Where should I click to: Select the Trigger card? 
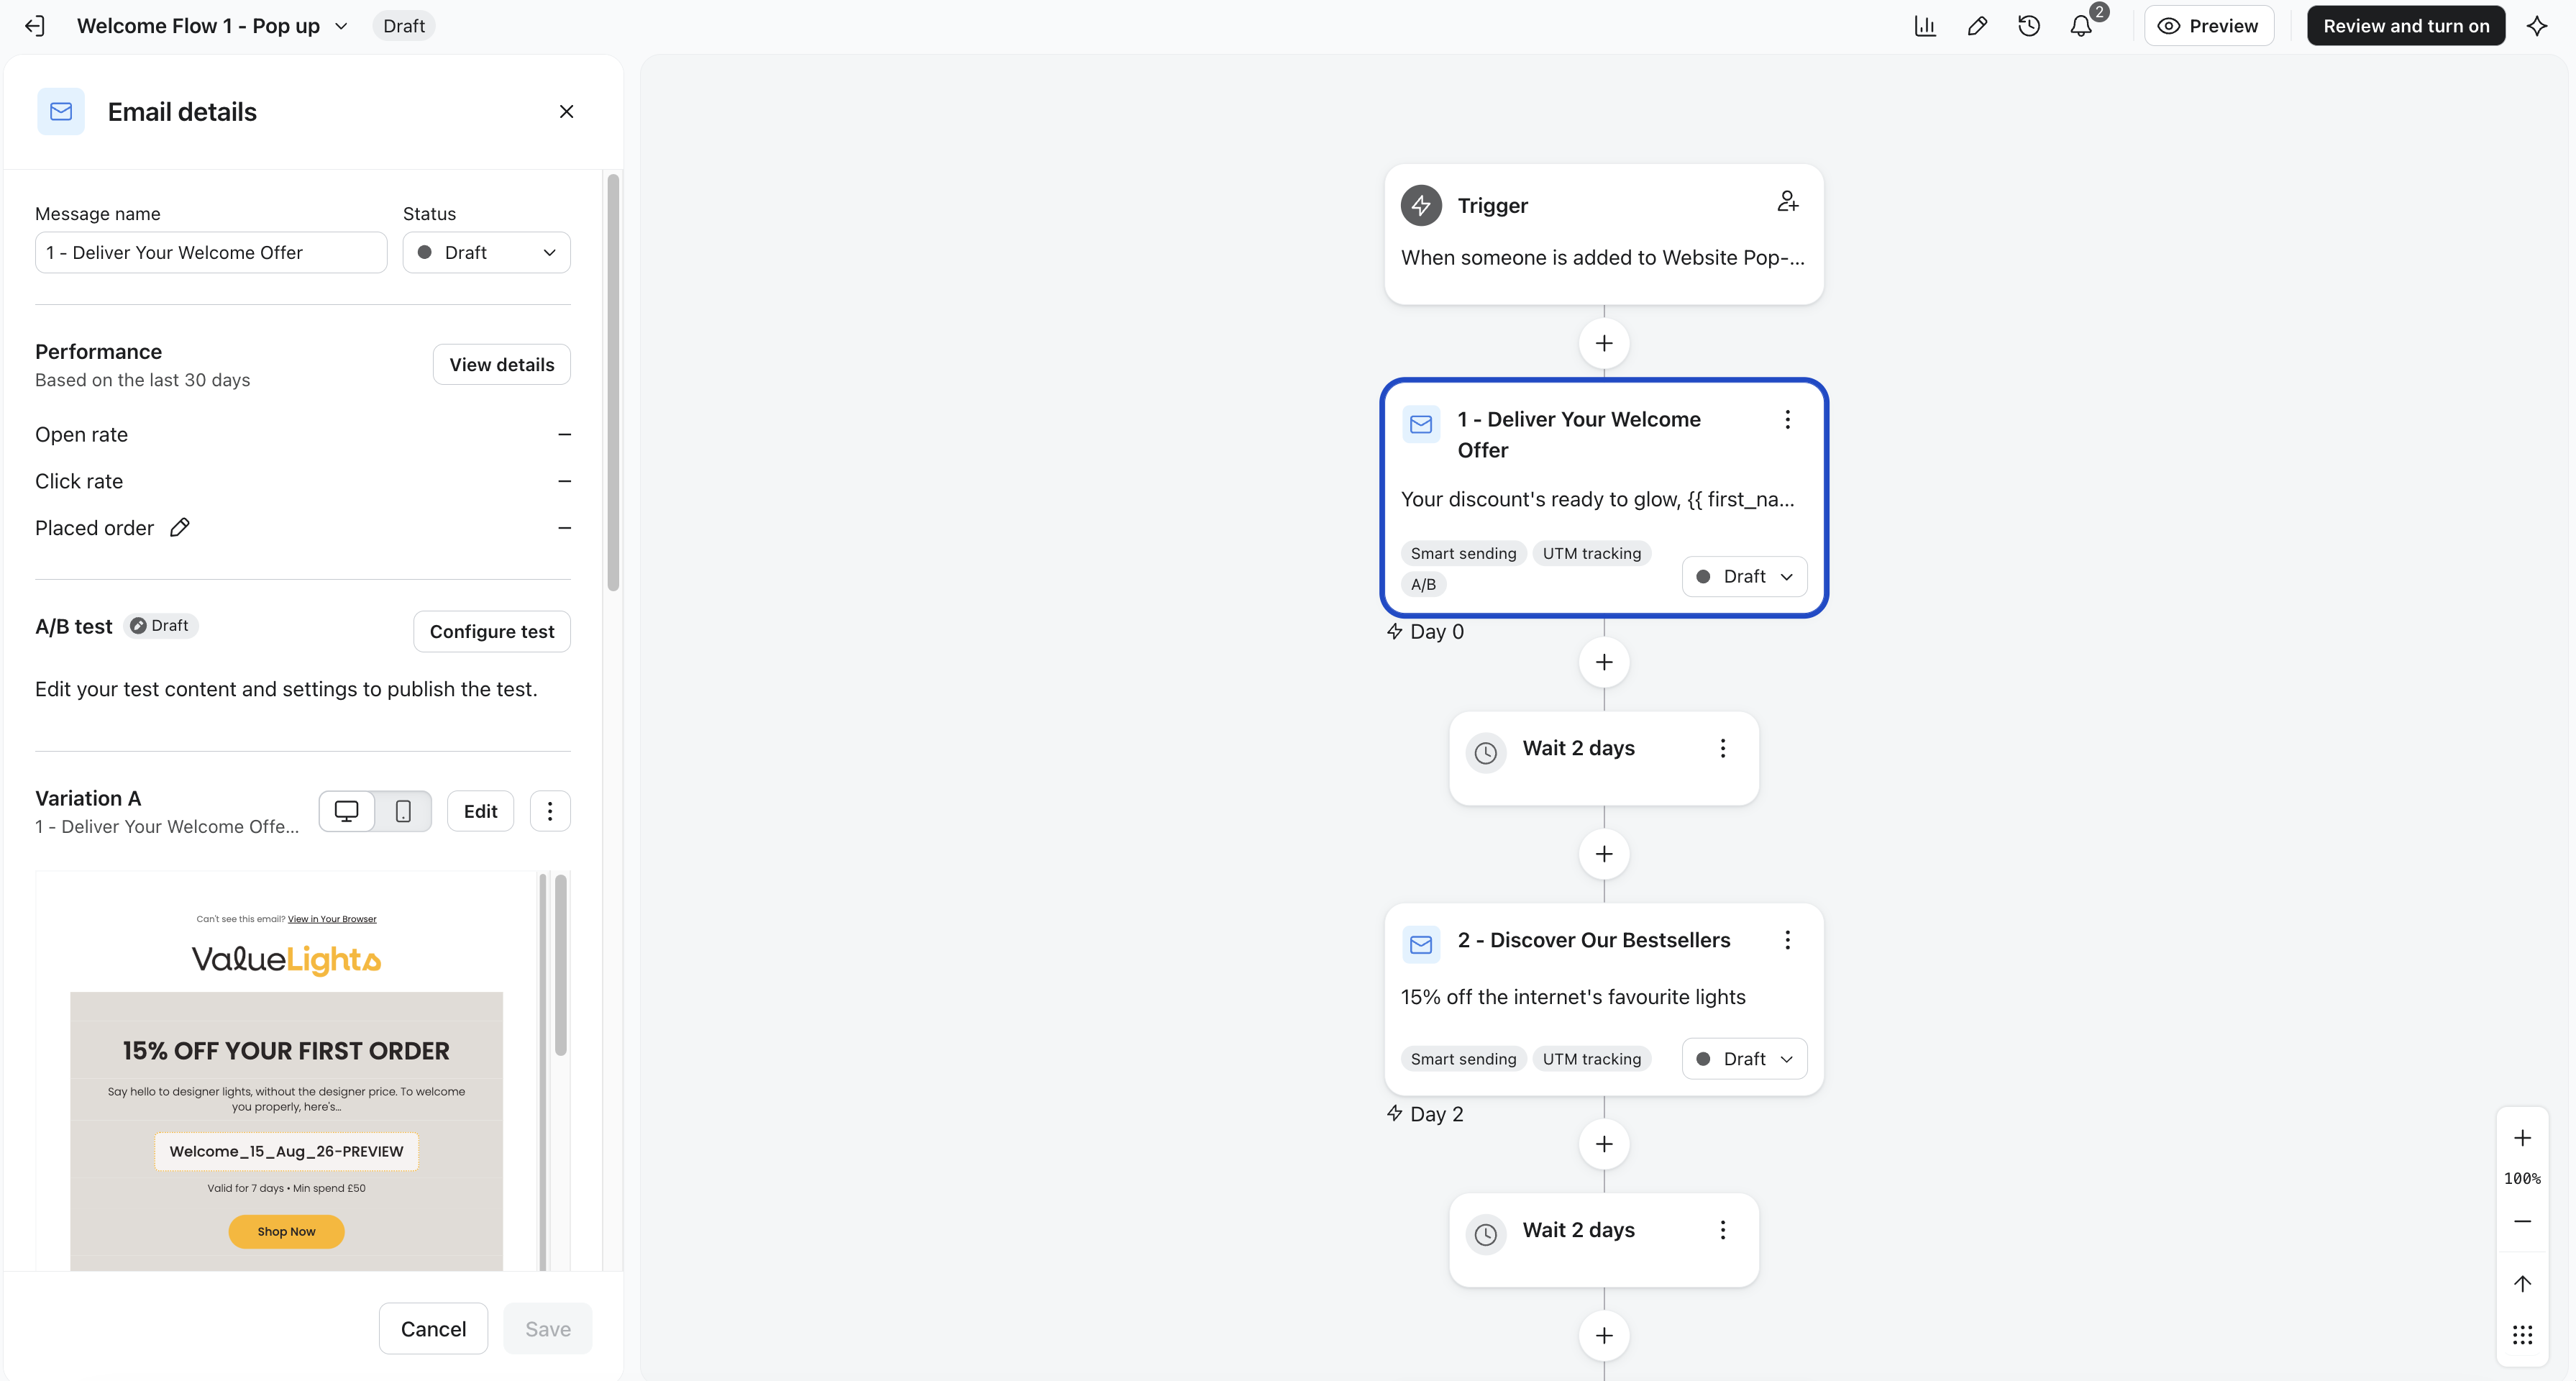(1604, 235)
